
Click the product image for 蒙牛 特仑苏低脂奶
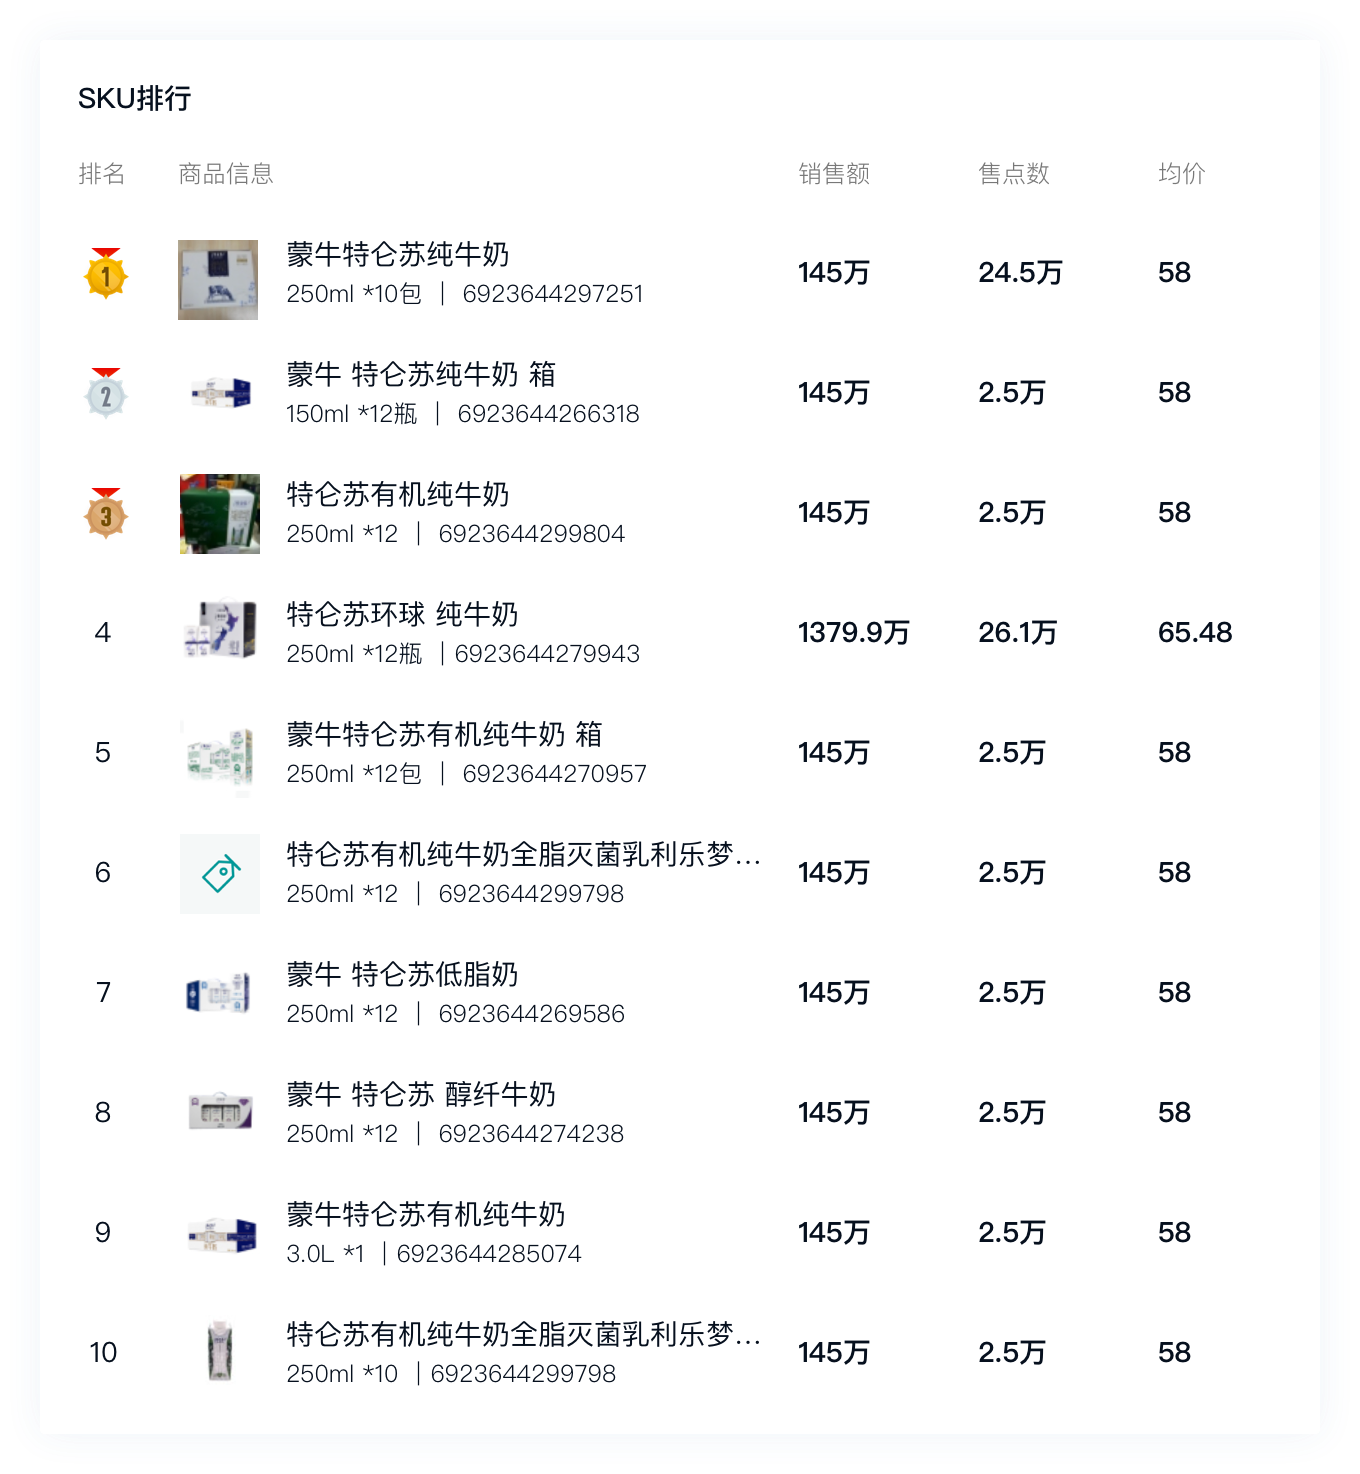pos(220,993)
